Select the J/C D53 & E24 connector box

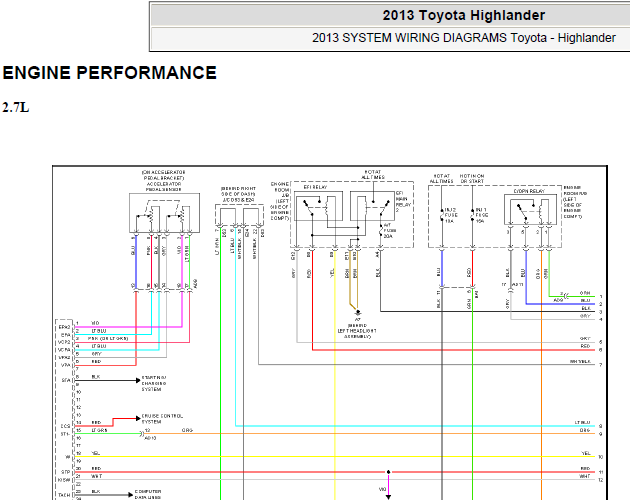[x=239, y=215]
